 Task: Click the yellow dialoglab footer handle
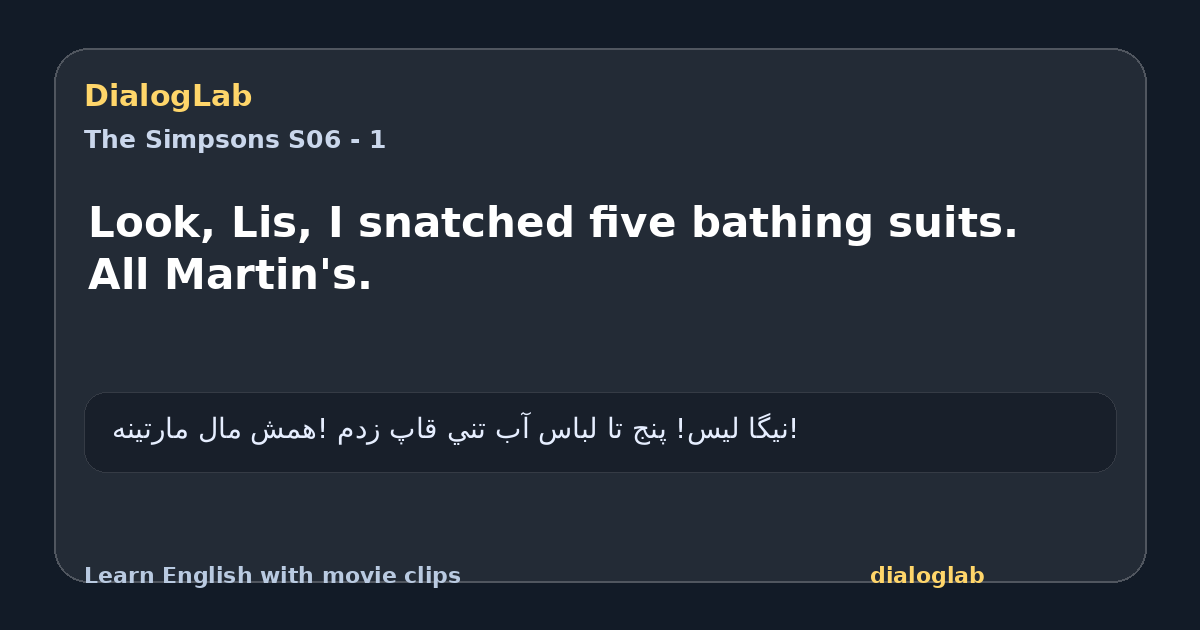(927, 576)
